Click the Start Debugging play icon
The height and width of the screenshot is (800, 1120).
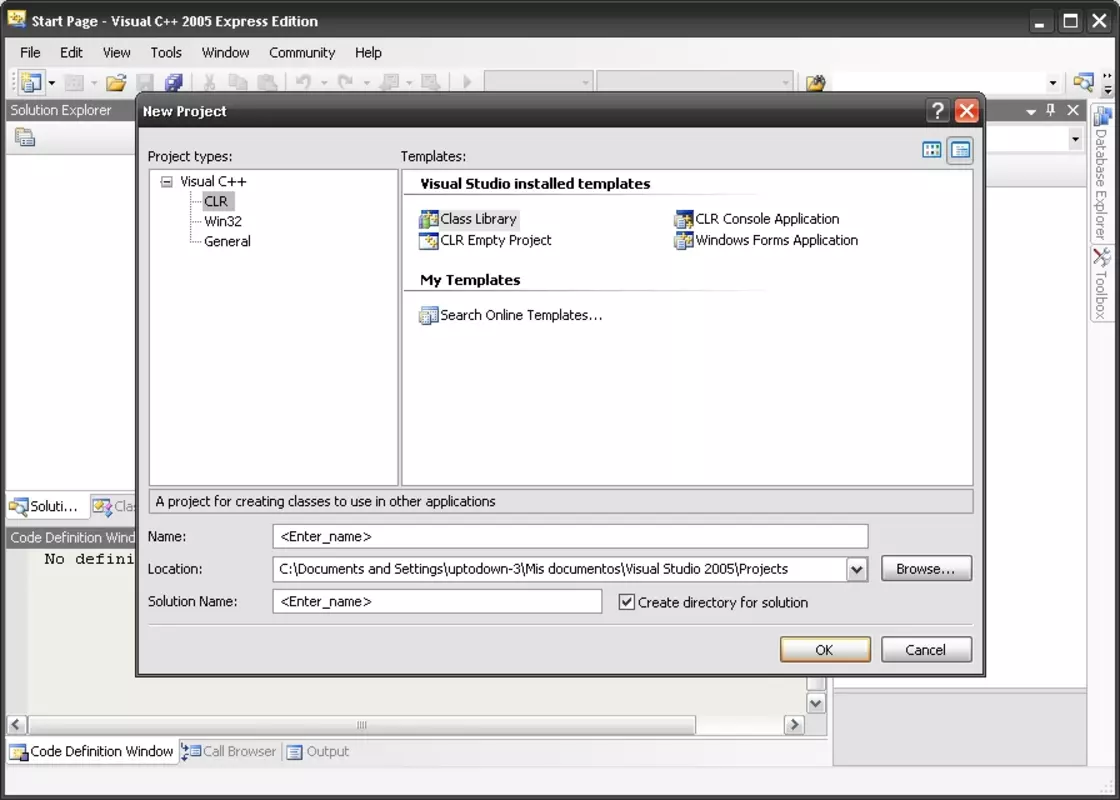pos(467,83)
